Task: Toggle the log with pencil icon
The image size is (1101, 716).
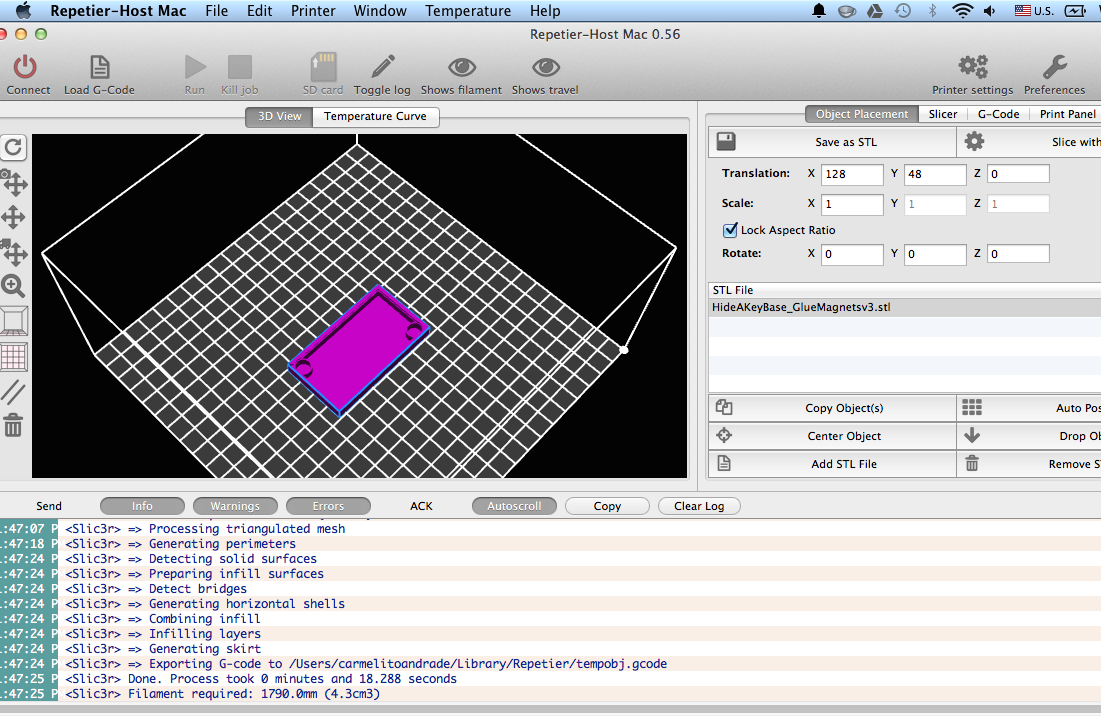Action: point(383,67)
